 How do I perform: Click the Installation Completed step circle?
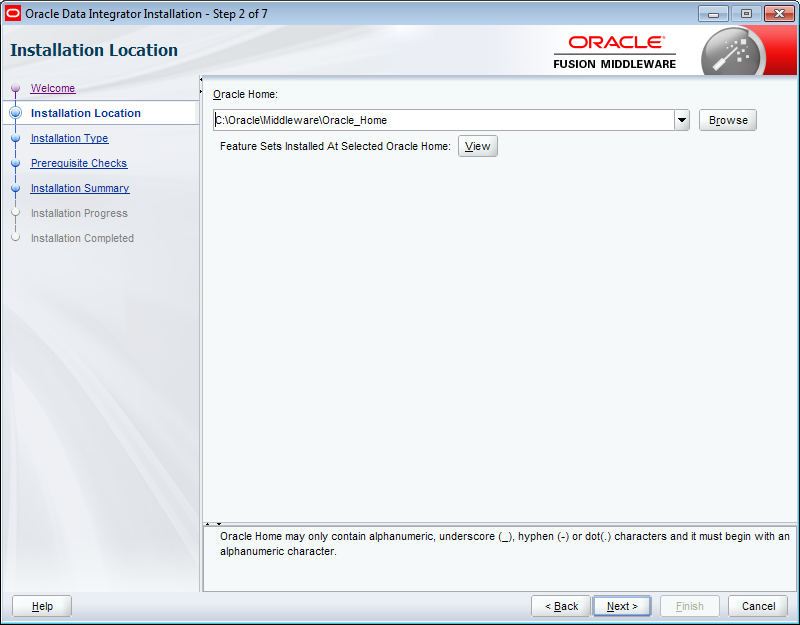[x=14, y=238]
